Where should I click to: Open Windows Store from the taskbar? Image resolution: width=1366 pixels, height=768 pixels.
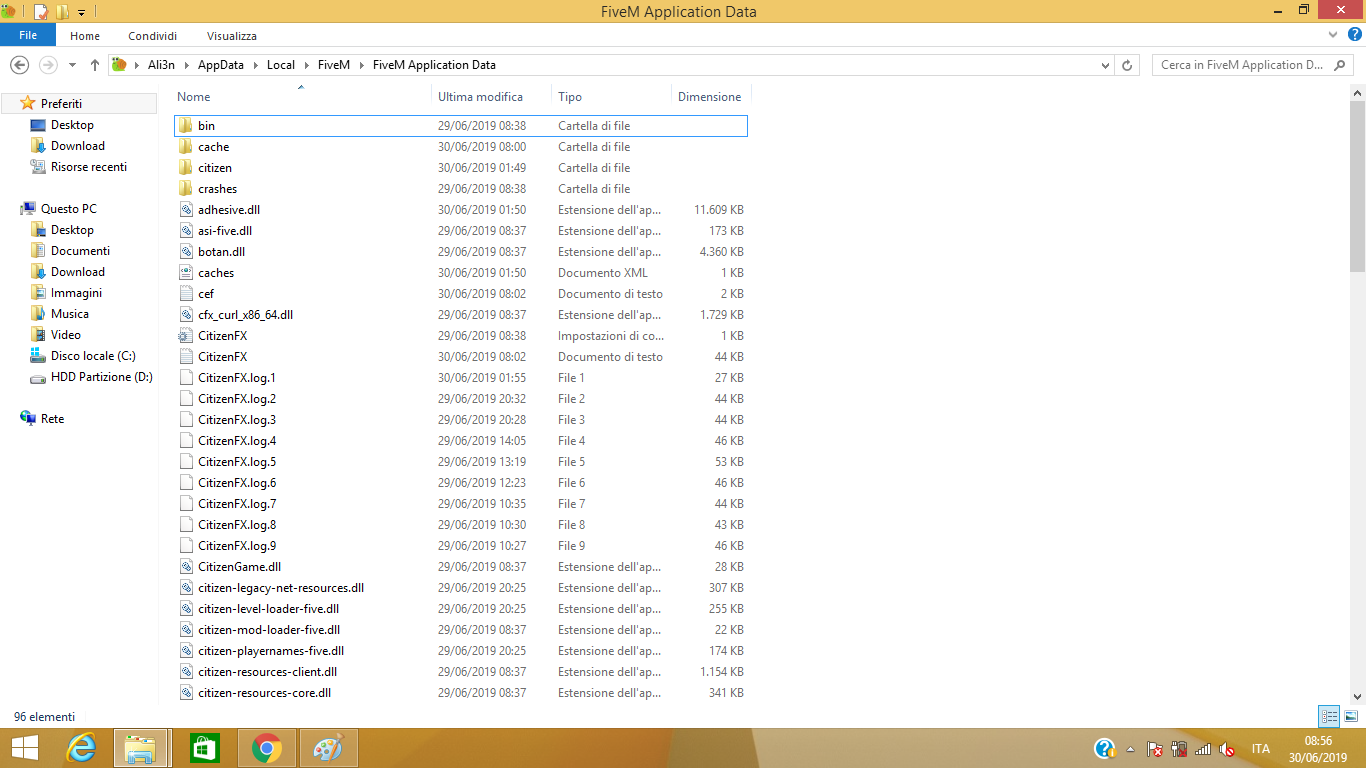click(204, 748)
